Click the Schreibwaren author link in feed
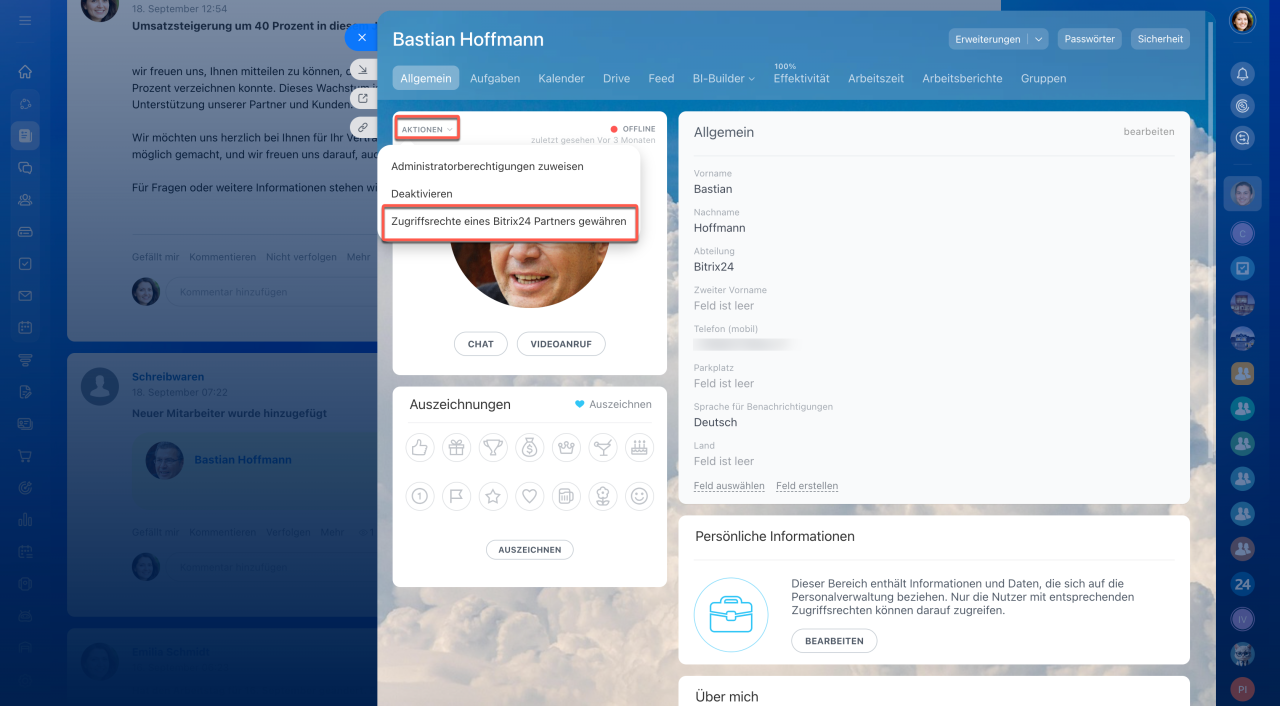The image size is (1280, 706). (x=168, y=377)
